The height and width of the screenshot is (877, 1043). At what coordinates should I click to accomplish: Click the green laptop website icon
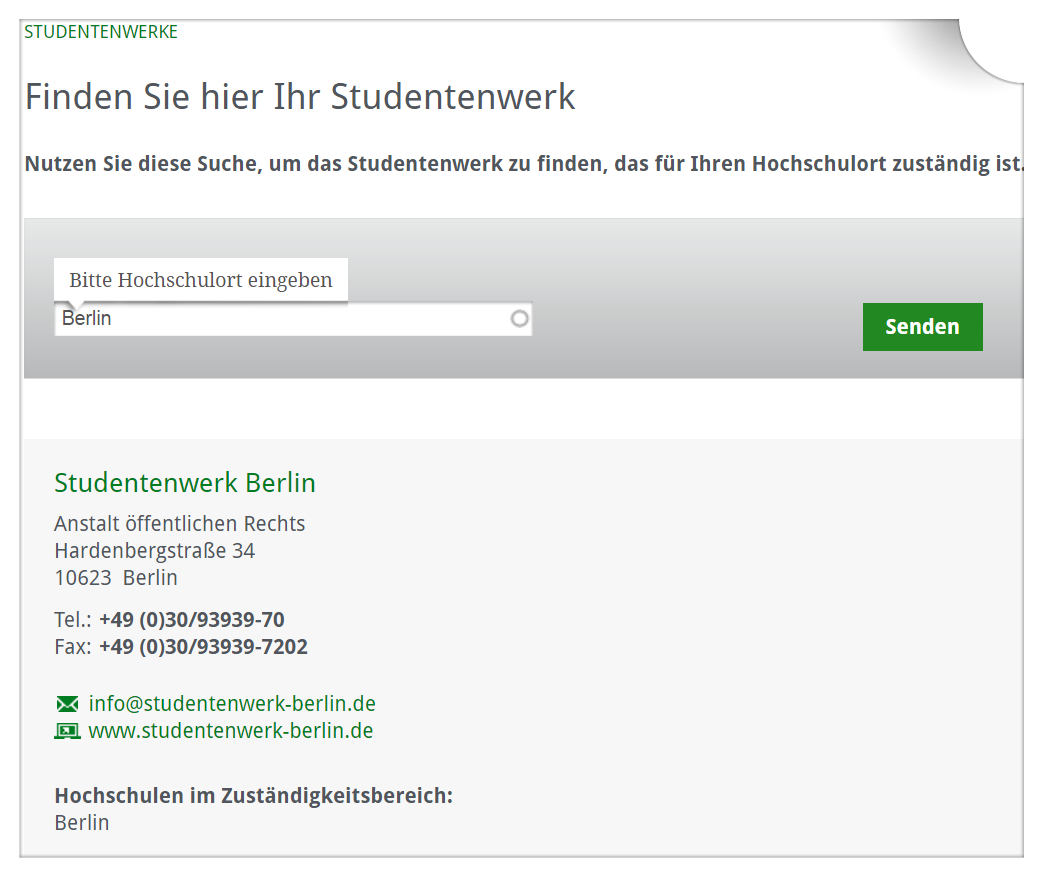[67, 731]
